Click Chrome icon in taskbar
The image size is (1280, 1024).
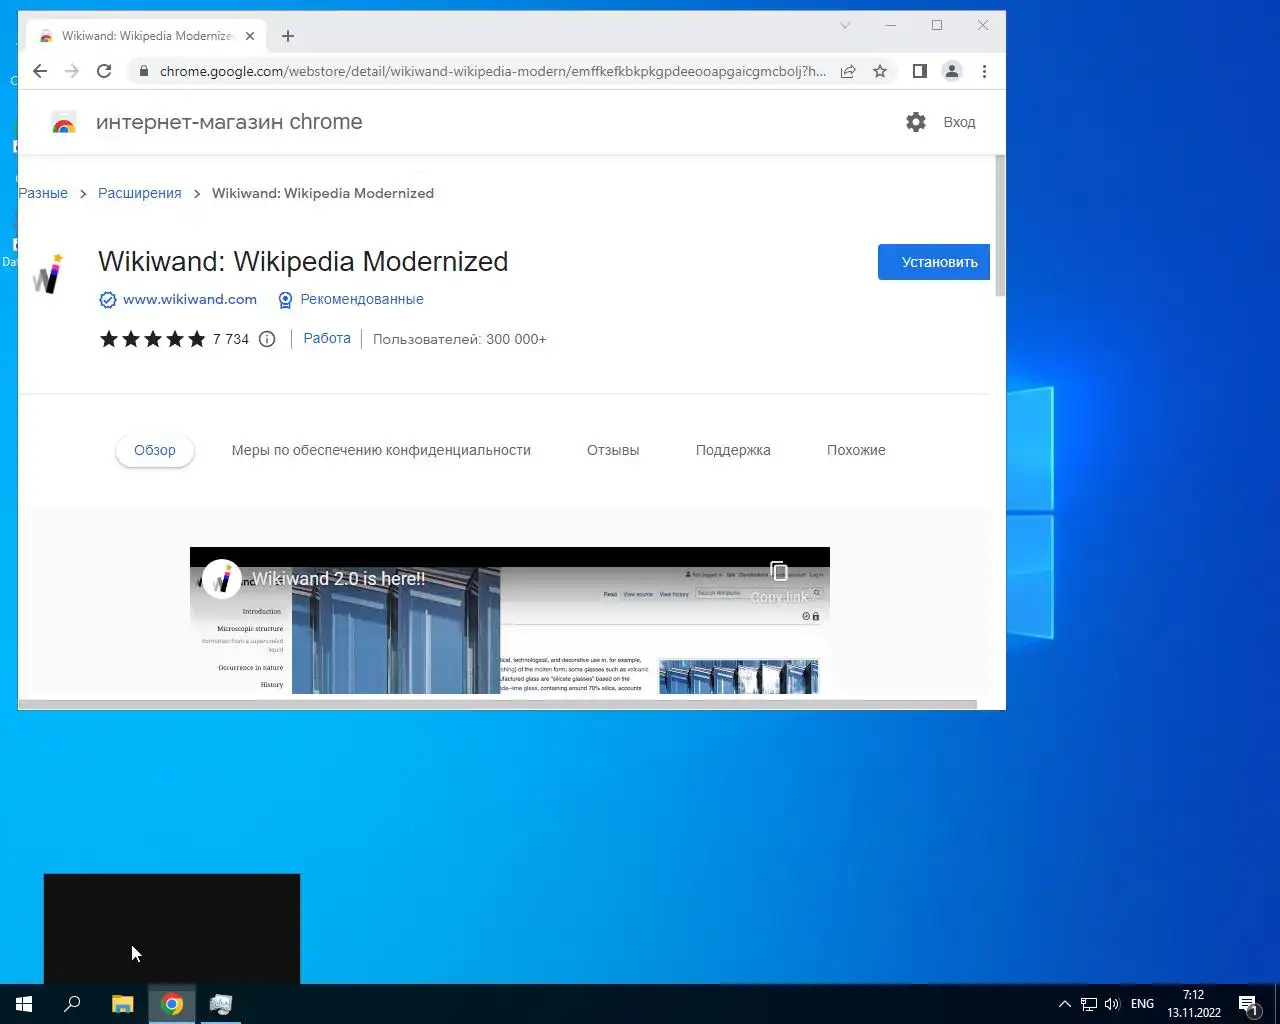click(x=172, y=1004)
